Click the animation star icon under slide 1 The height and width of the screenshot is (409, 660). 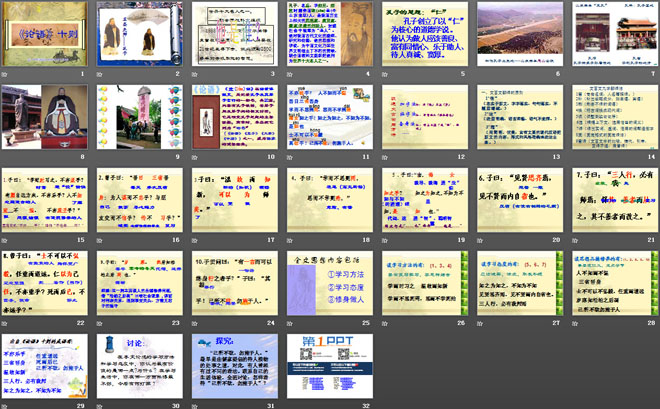click(7, 74)
